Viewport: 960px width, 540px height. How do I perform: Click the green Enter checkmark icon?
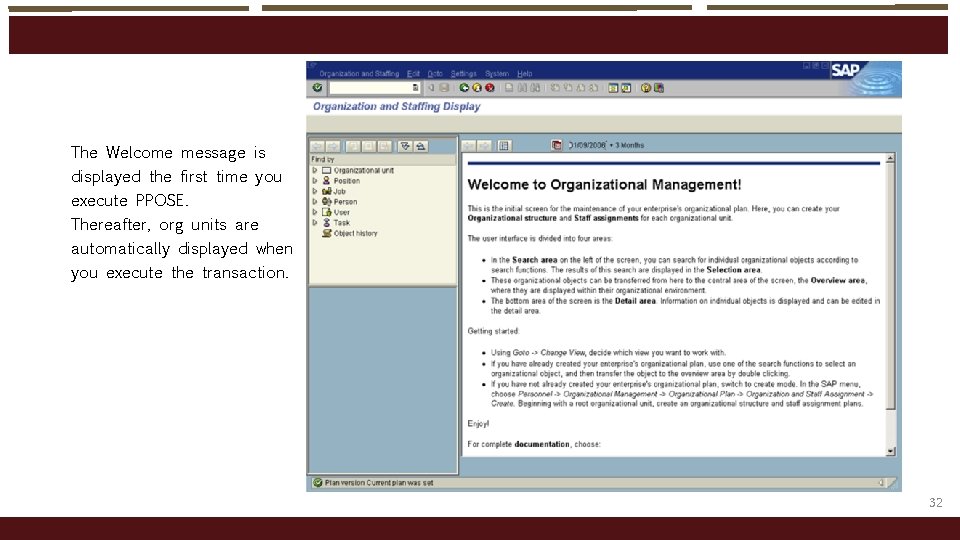click(317, 88)
